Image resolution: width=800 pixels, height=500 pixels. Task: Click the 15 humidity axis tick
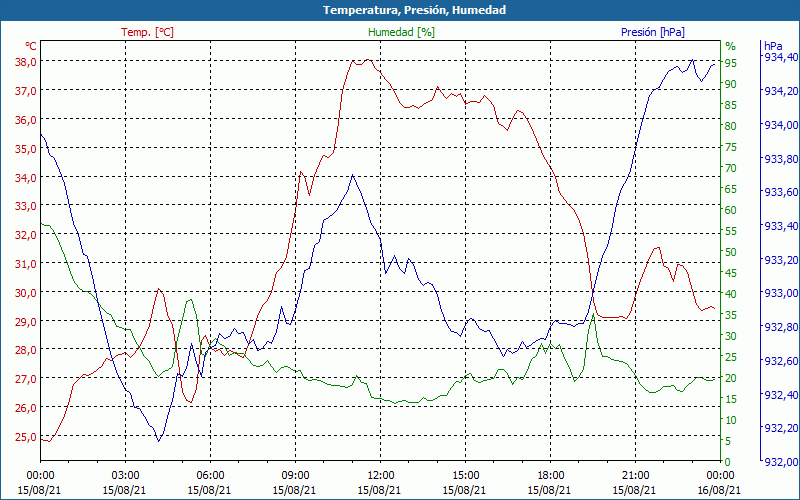731,399
